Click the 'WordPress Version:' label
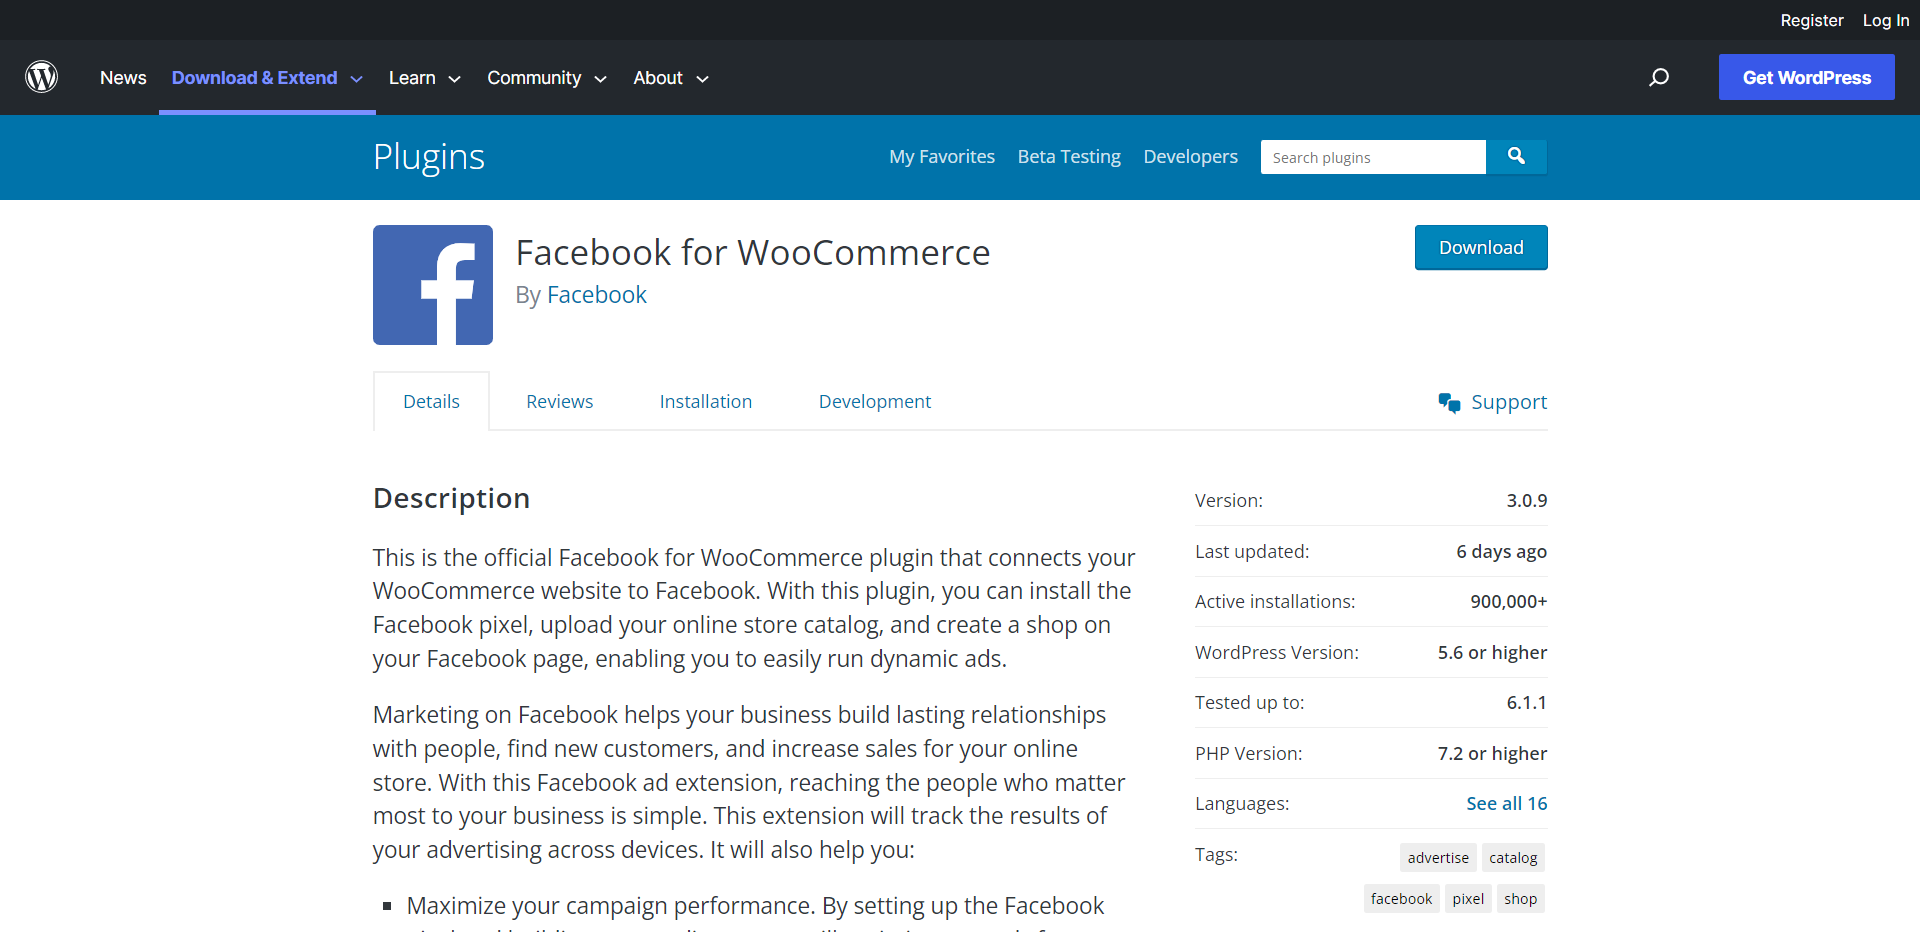 pyautogui.click(x=1276, y=652)
